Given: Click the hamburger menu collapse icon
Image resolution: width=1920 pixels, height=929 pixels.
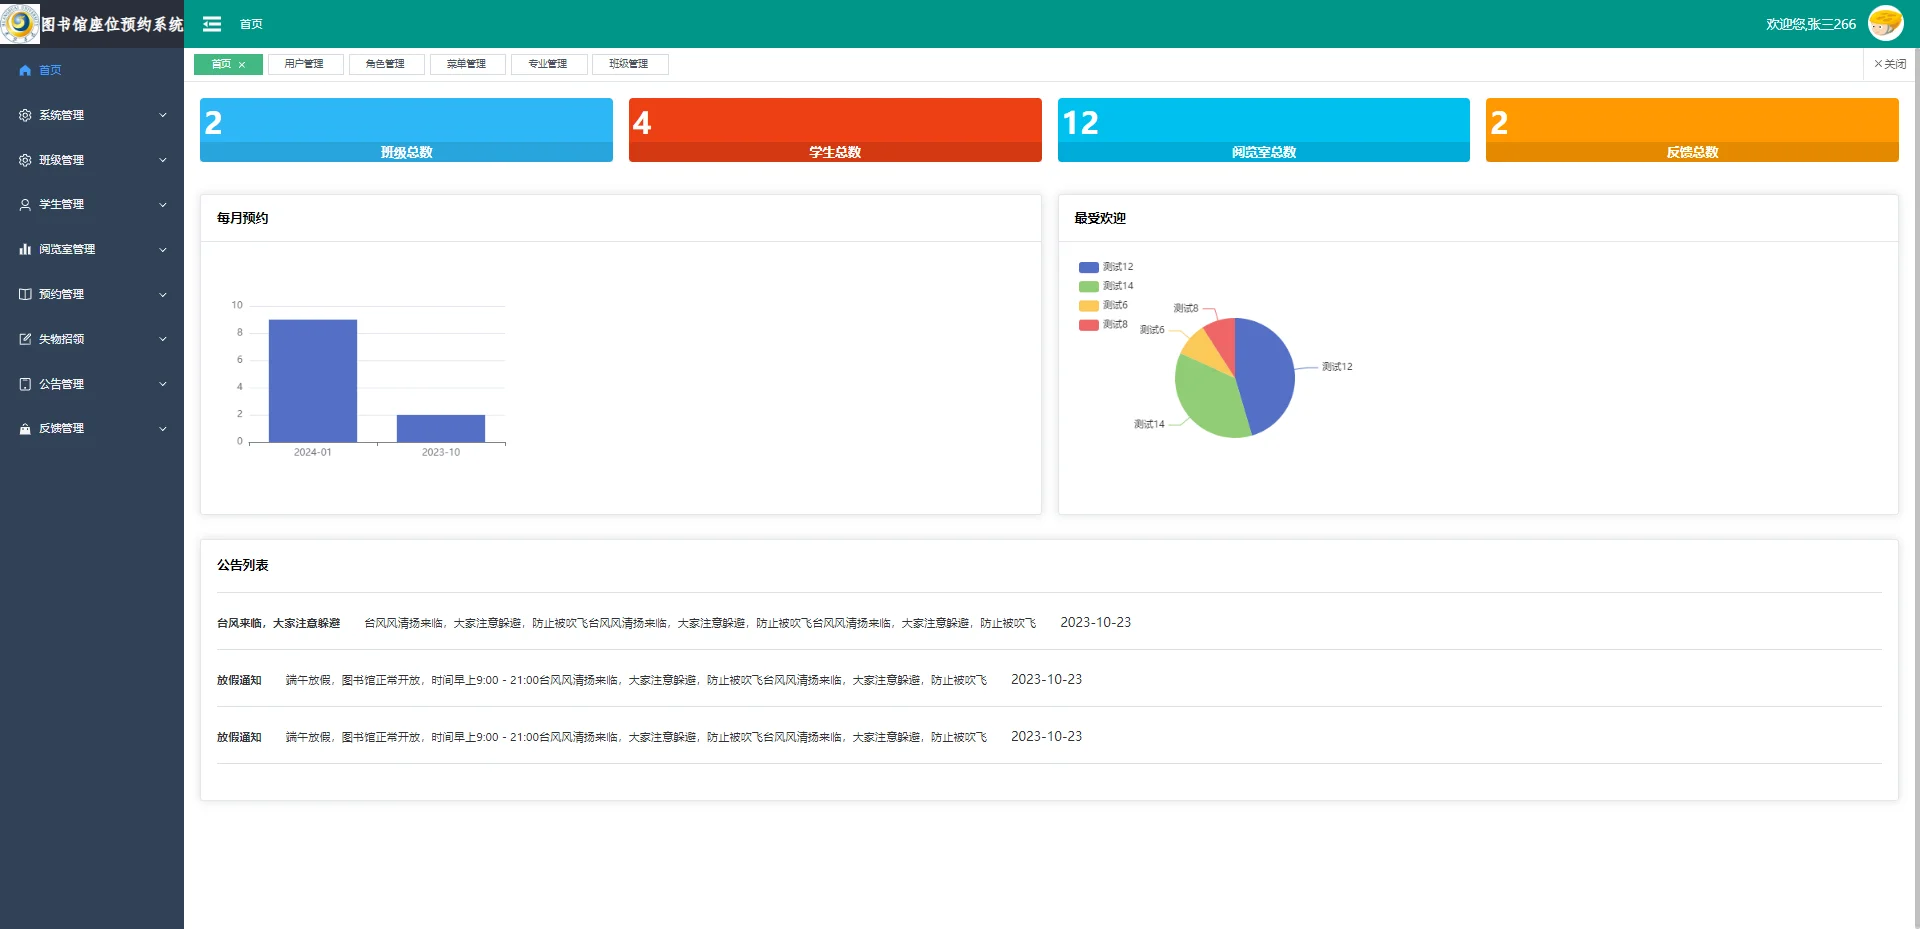Looking at the screenshot, I should click(212, 24).
